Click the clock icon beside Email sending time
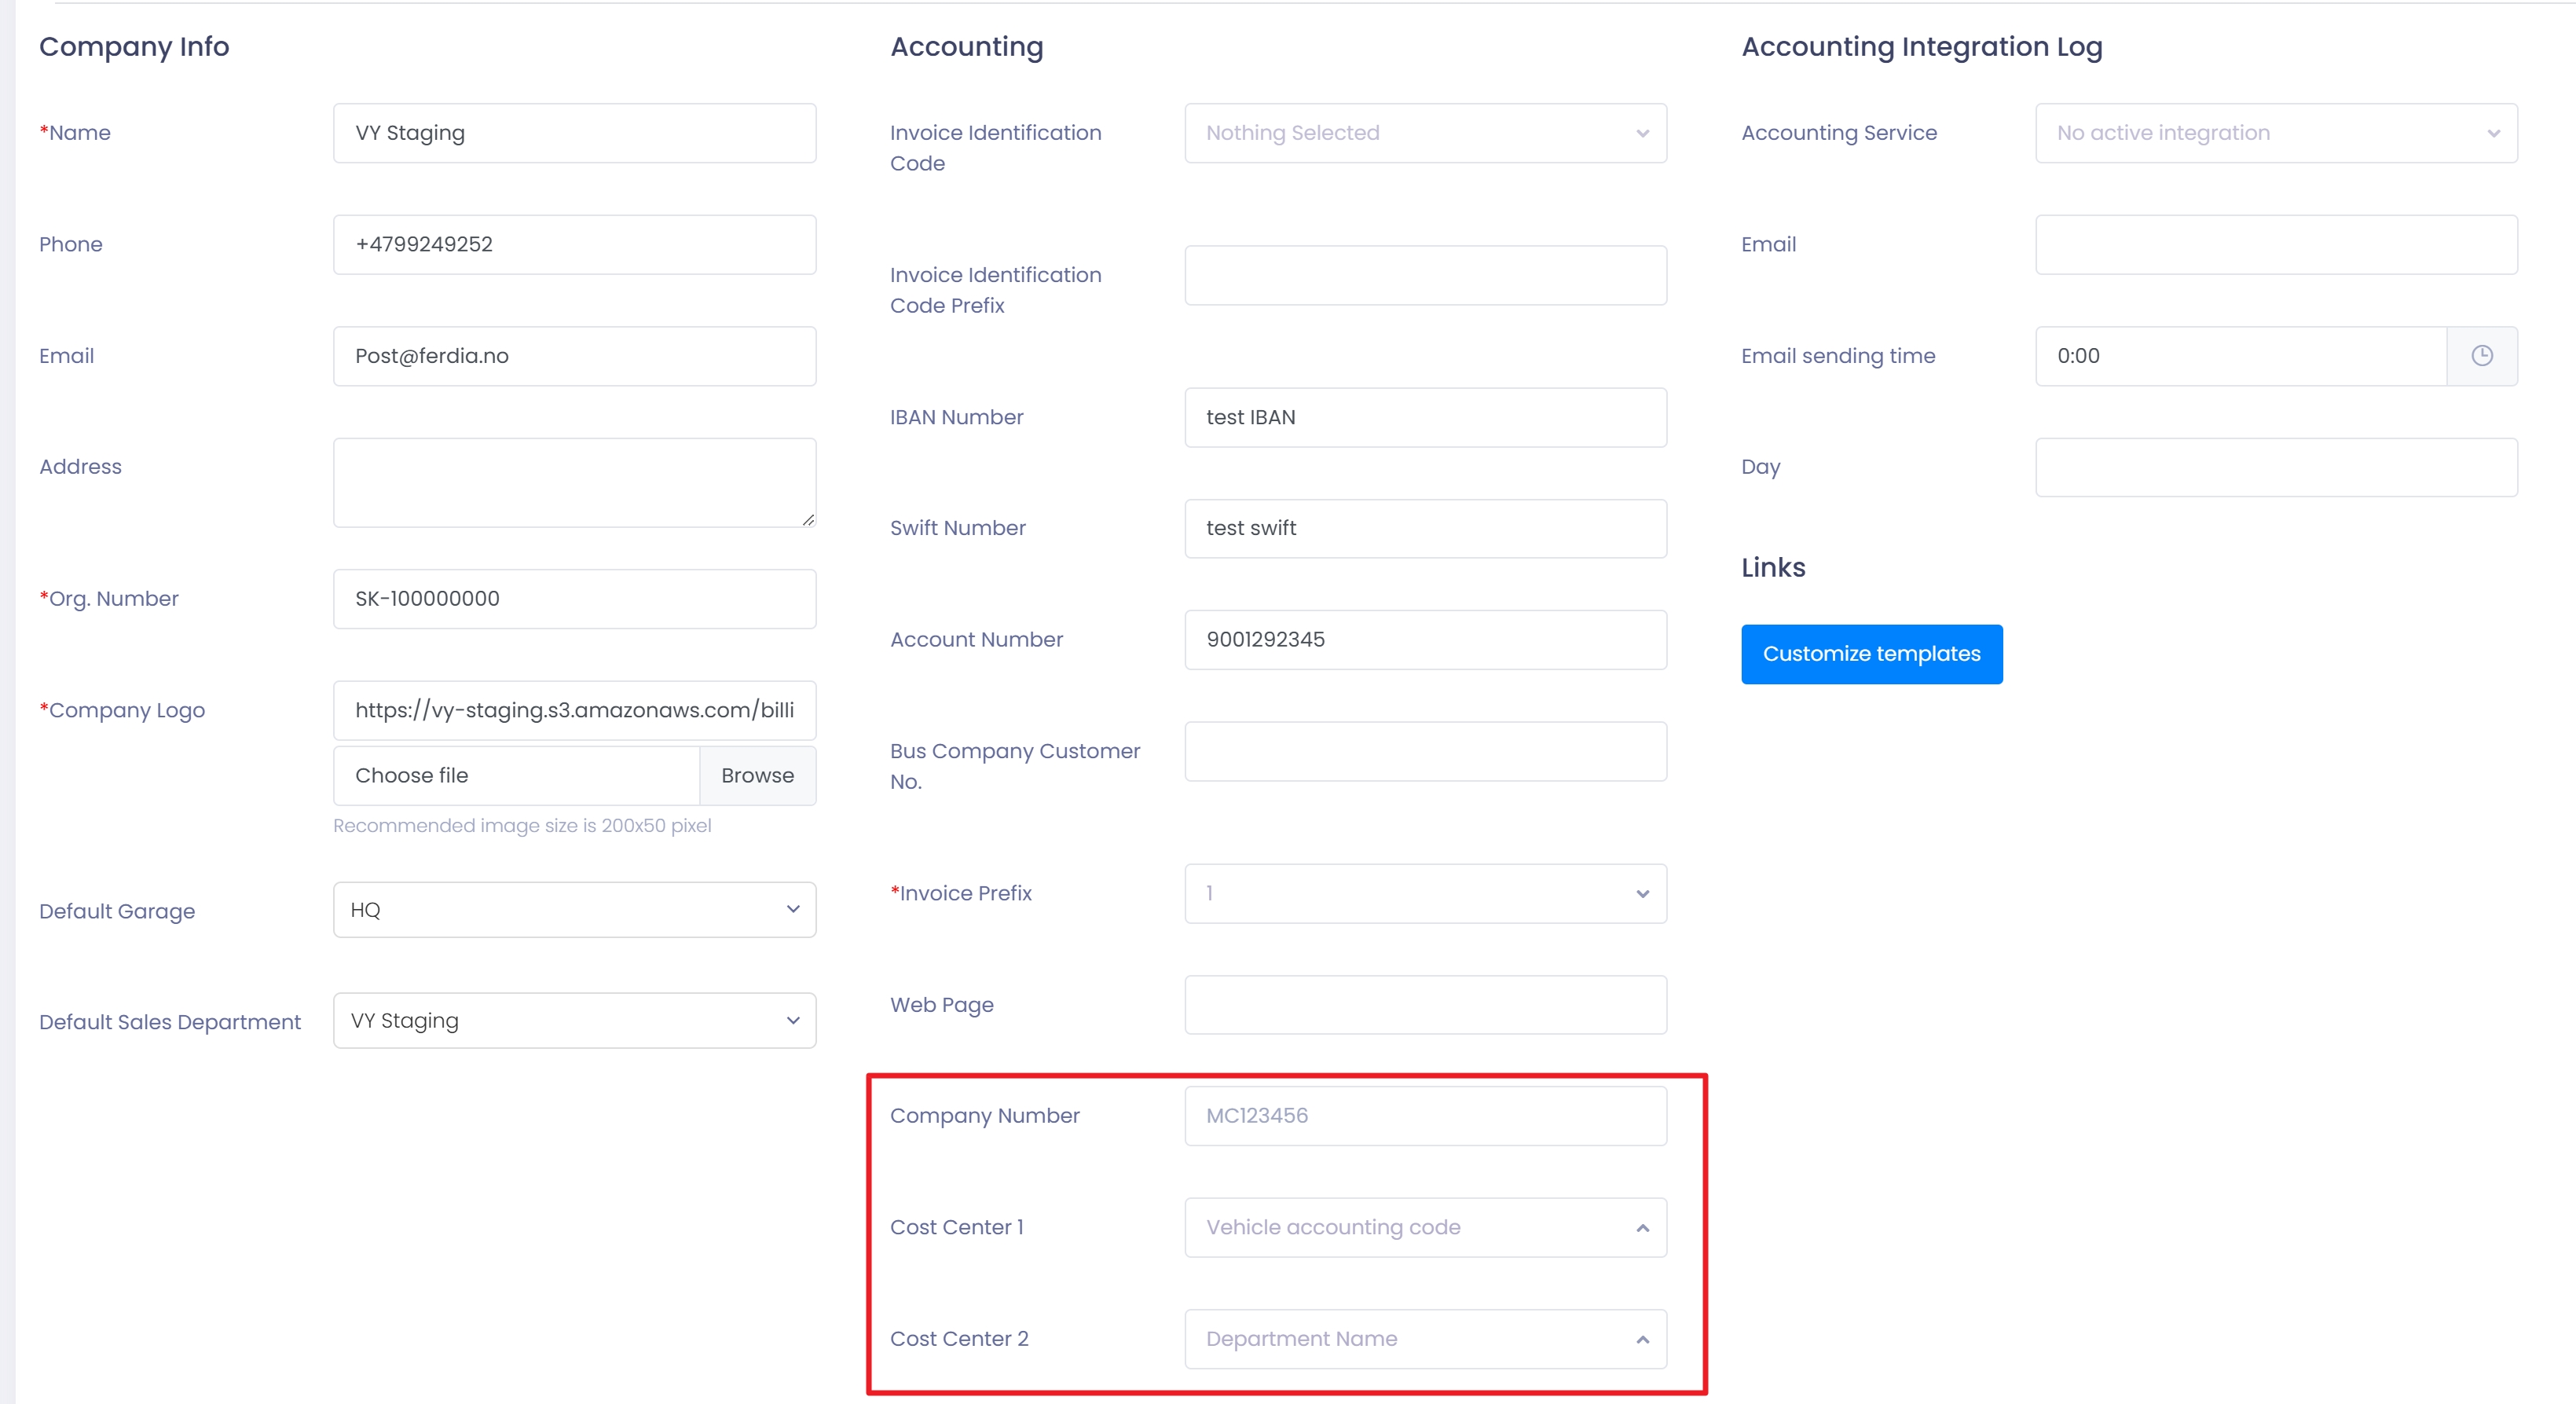Image resolution: width=2576 pixels, height=1404 pixels. 2481,356
